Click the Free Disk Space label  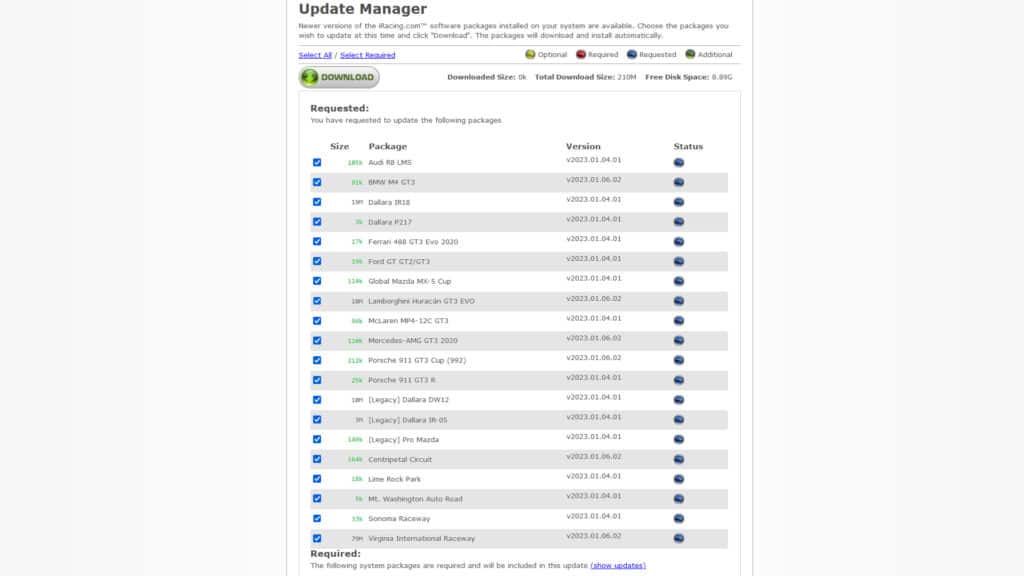pos(677,77)
